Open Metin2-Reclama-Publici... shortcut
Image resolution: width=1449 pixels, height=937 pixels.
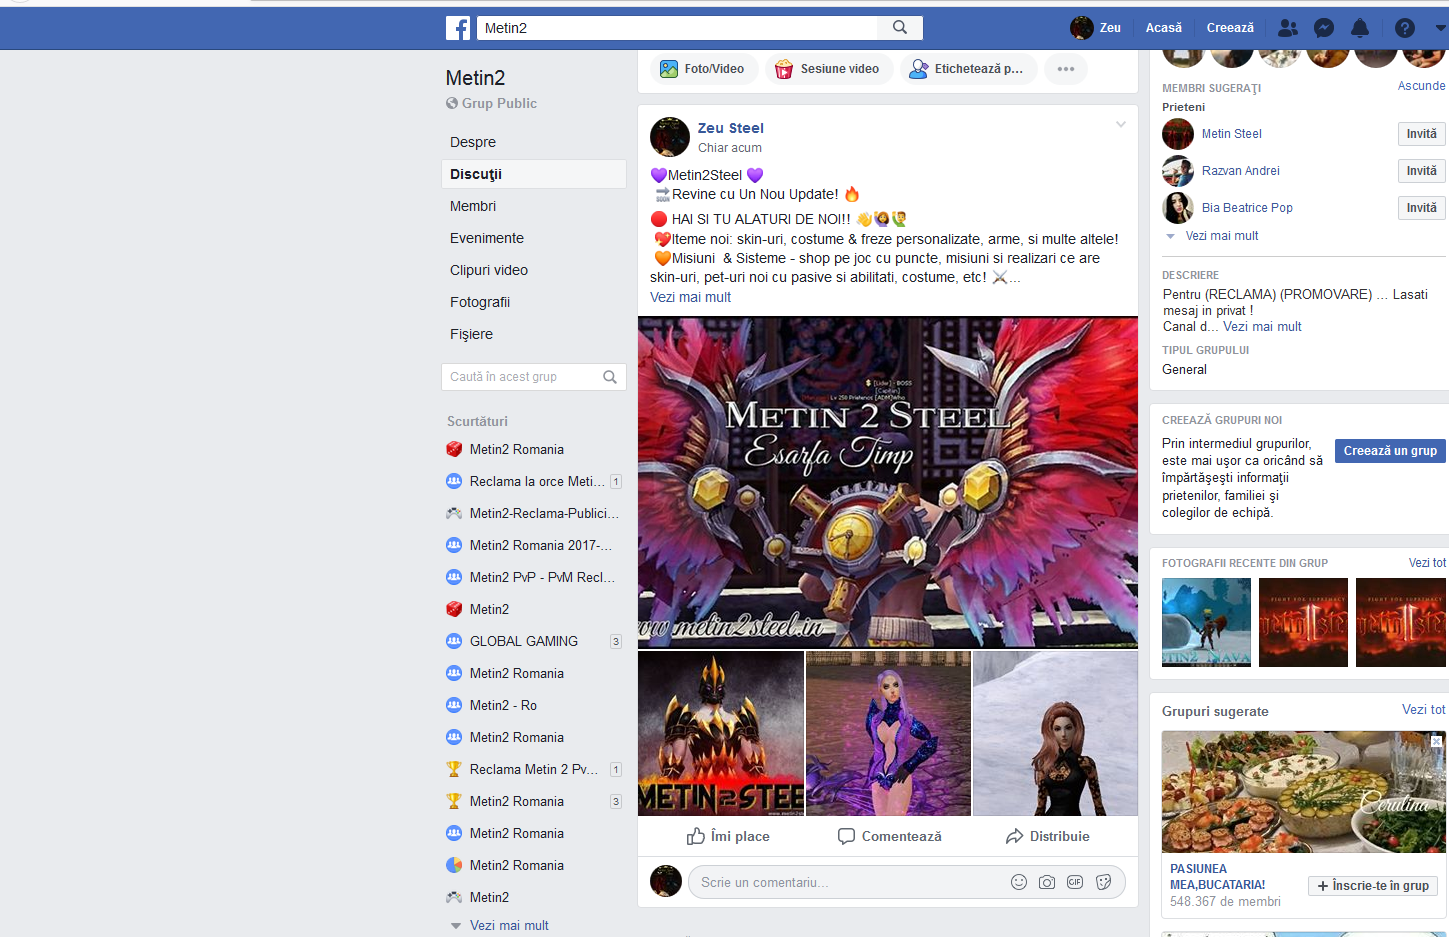(544, 513)
